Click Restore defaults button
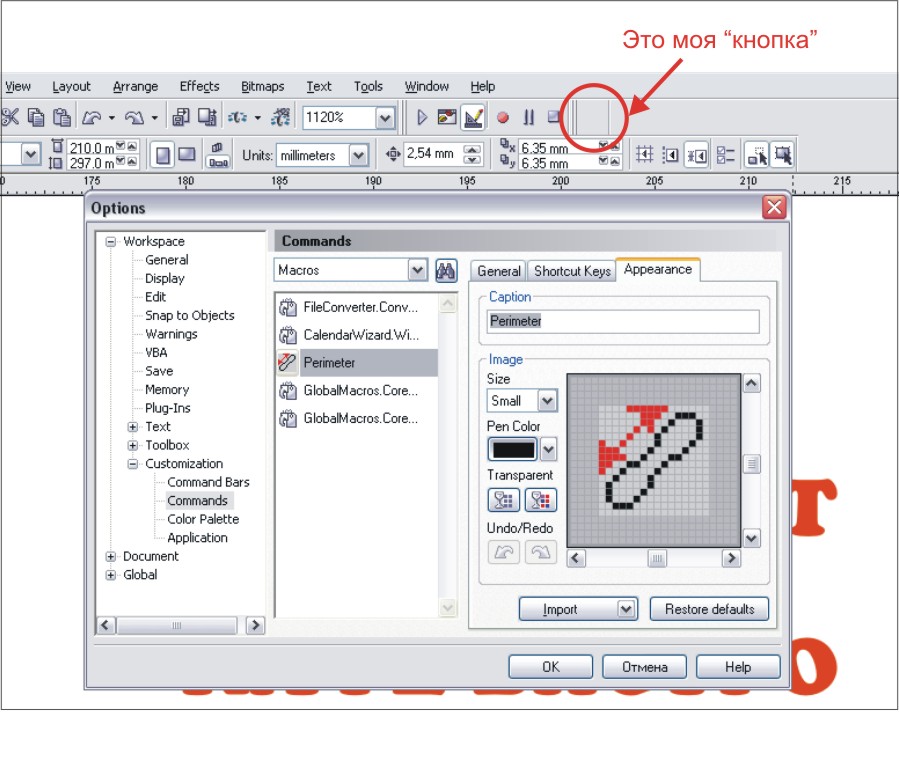 point(709,609)
